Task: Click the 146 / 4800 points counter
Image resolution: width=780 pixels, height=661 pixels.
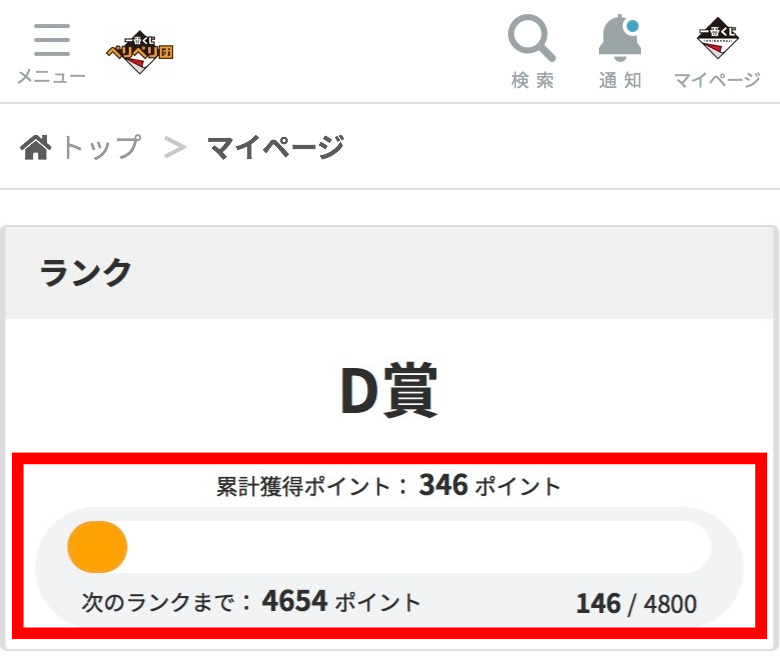Action: tap(636, 604)
